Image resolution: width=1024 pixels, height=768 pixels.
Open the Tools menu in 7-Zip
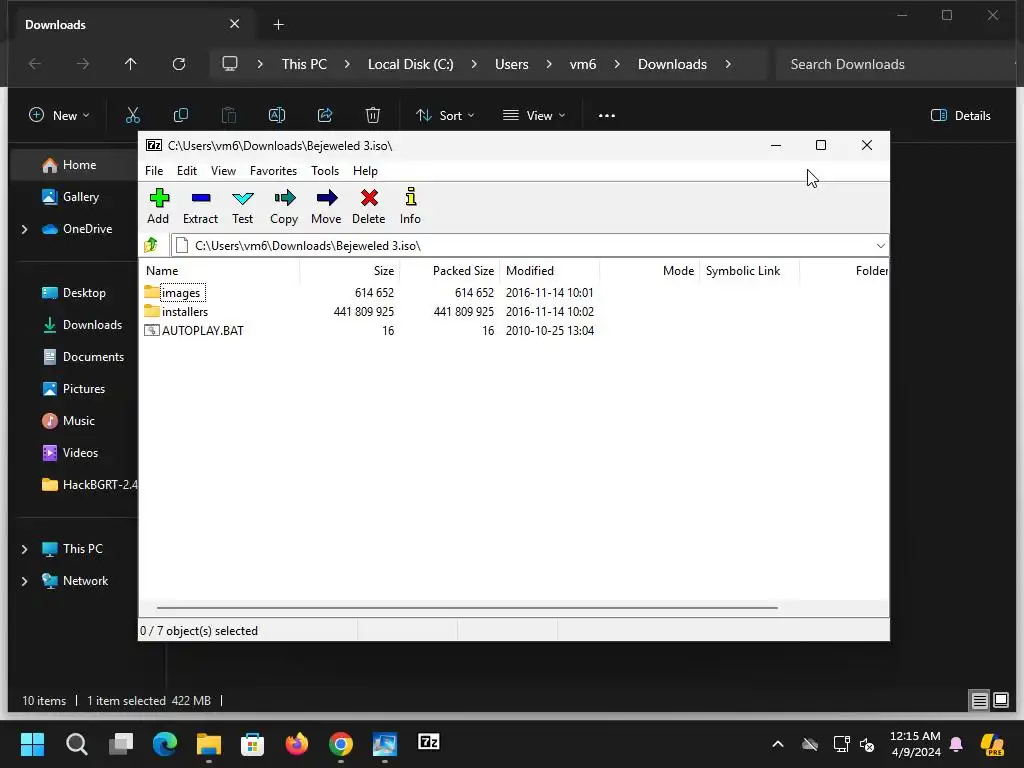(x=325, y=170)
